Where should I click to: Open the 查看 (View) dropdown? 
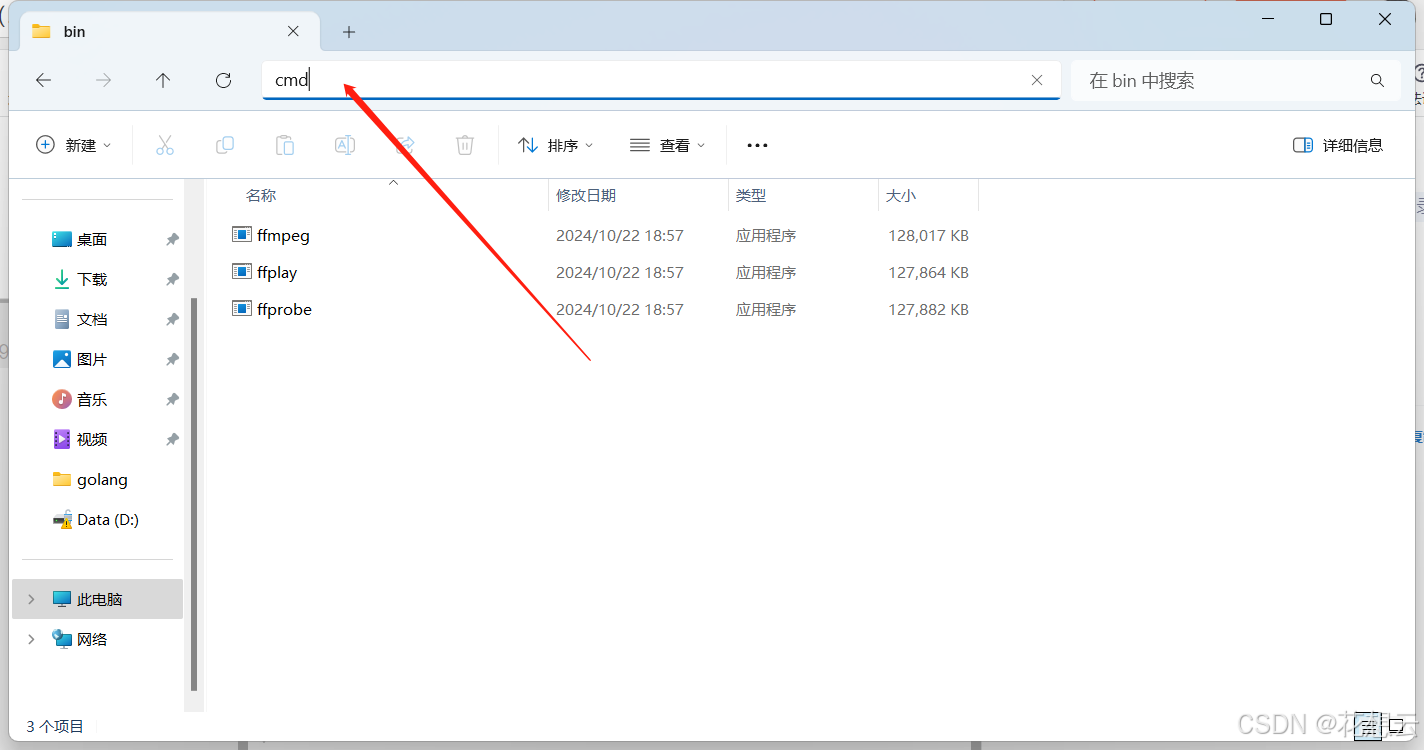pos(668,145)
